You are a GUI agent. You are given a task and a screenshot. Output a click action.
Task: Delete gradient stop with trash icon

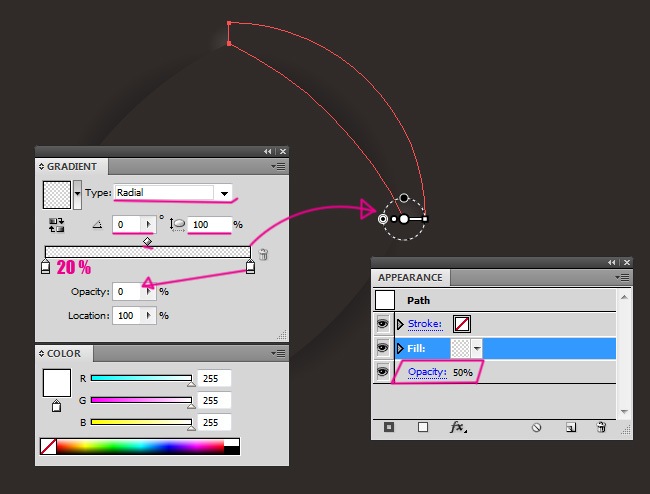coord(263,256)
